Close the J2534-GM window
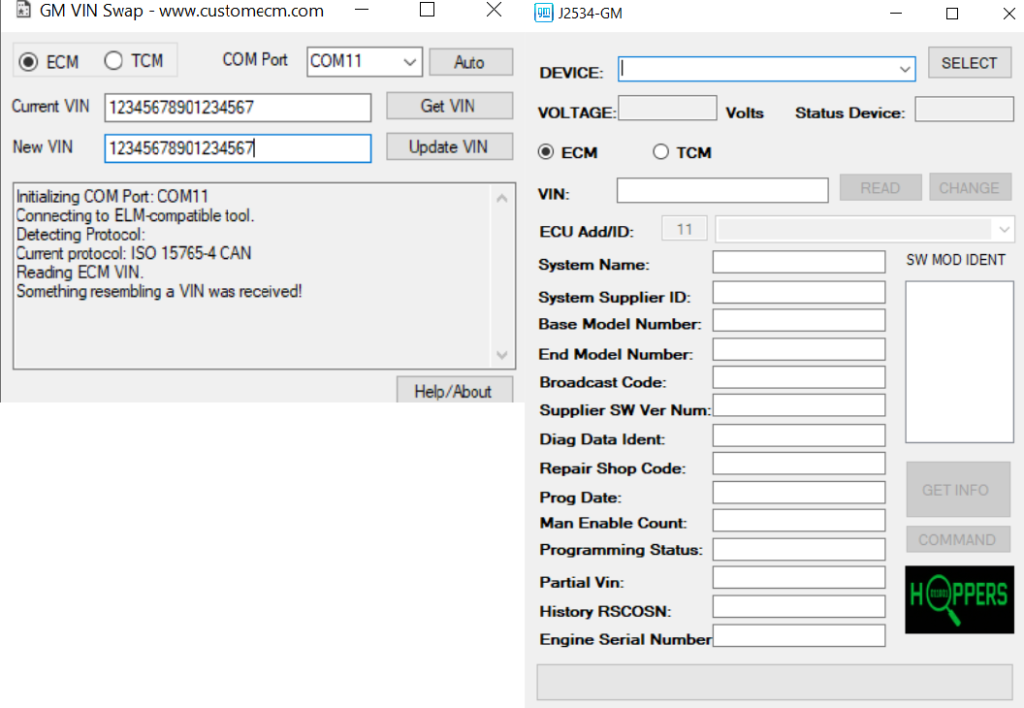1024x708 pixels. pos(1009,14)
